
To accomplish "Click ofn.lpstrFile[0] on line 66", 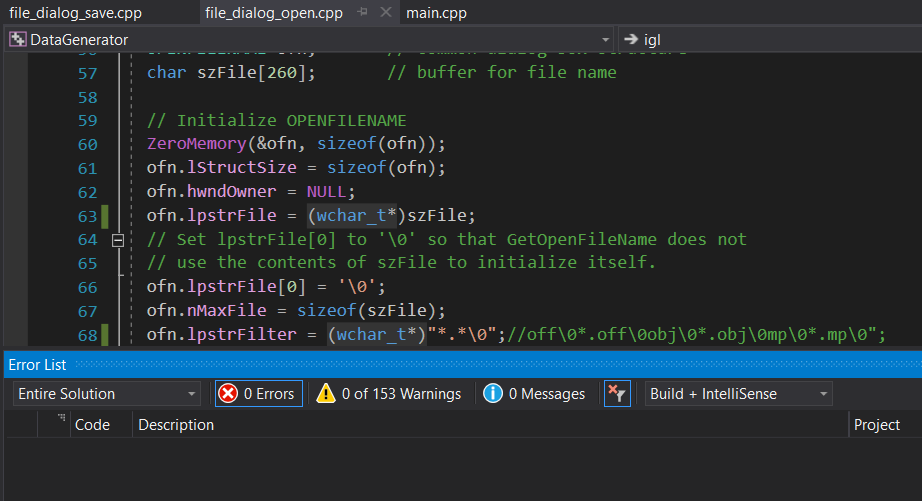I will click(226, 286).
